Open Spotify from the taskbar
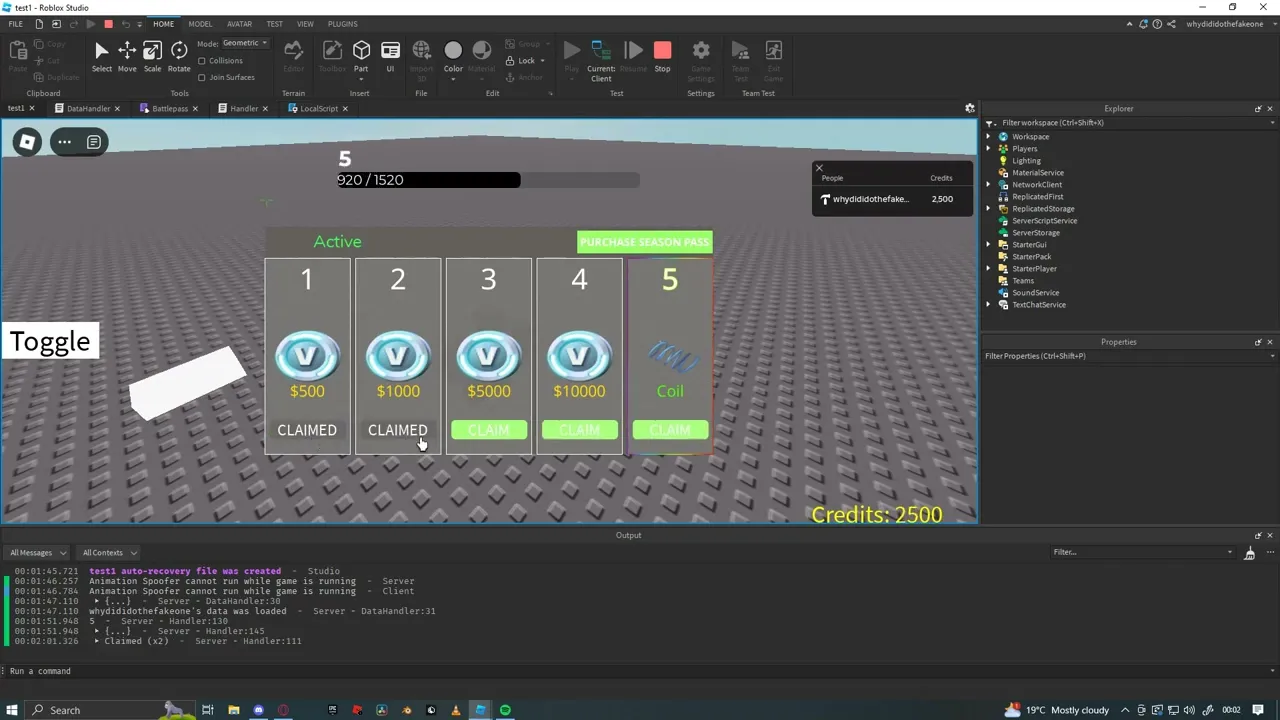The height and width of the screenshot is (720, 1280). [505, 710]
